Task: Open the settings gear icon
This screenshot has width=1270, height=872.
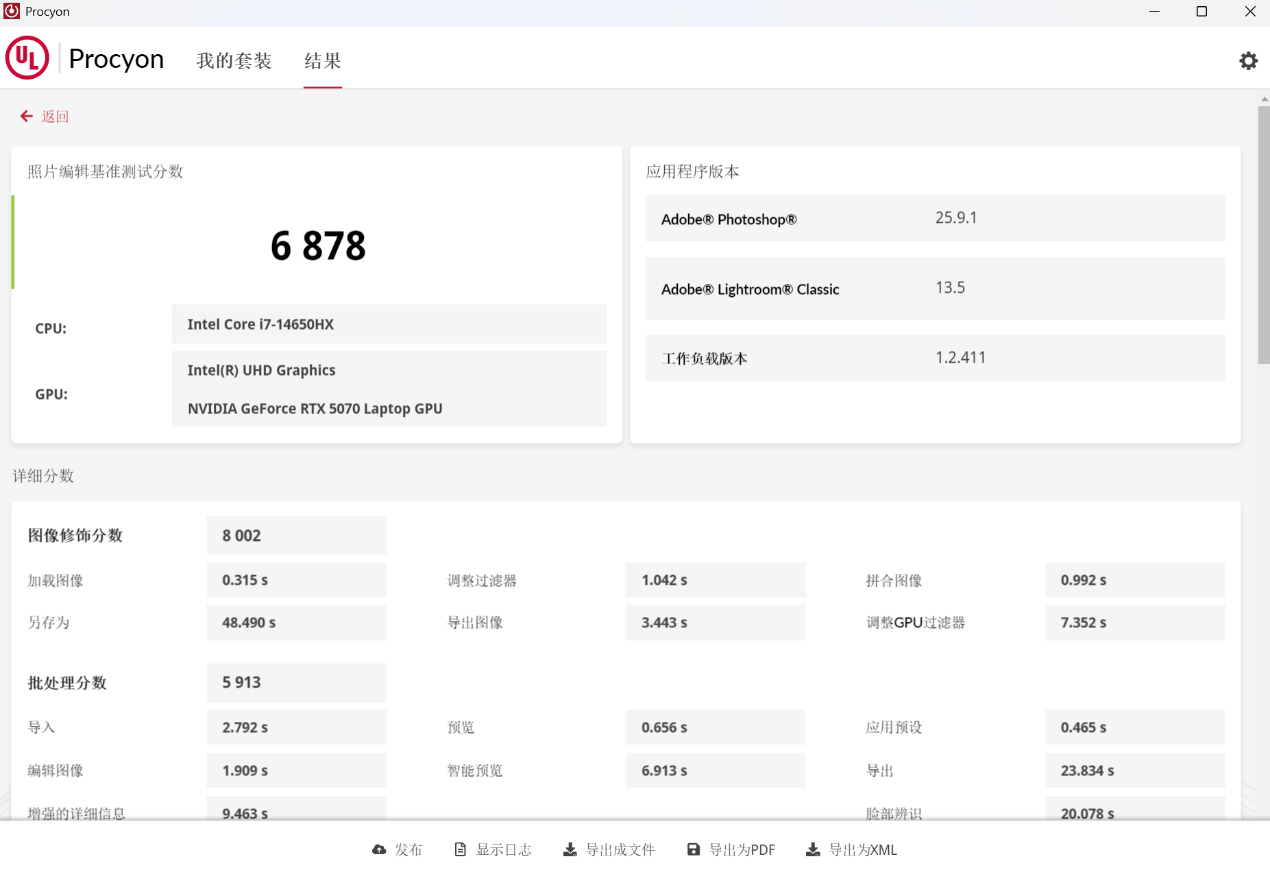Action: (1248, 60)
